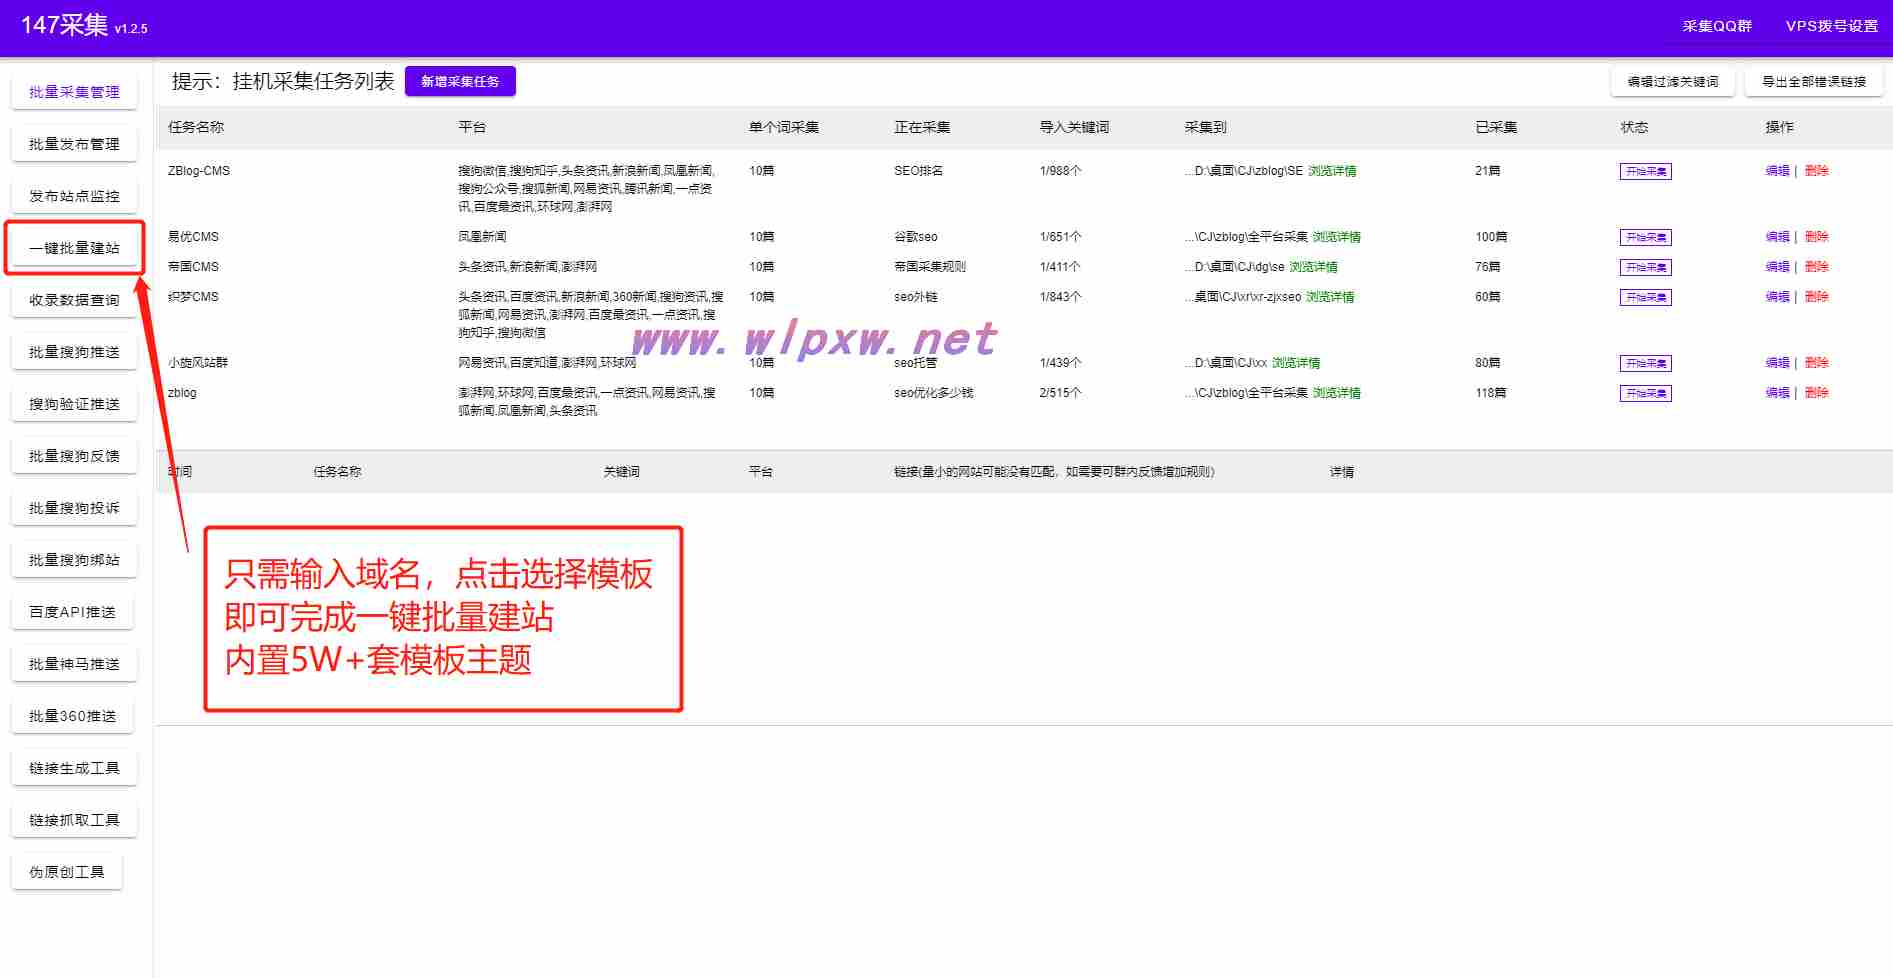Screen dimensions: 1893x978
Task: Select 批量360推送 in sidebar
Action: coord(72,716)
